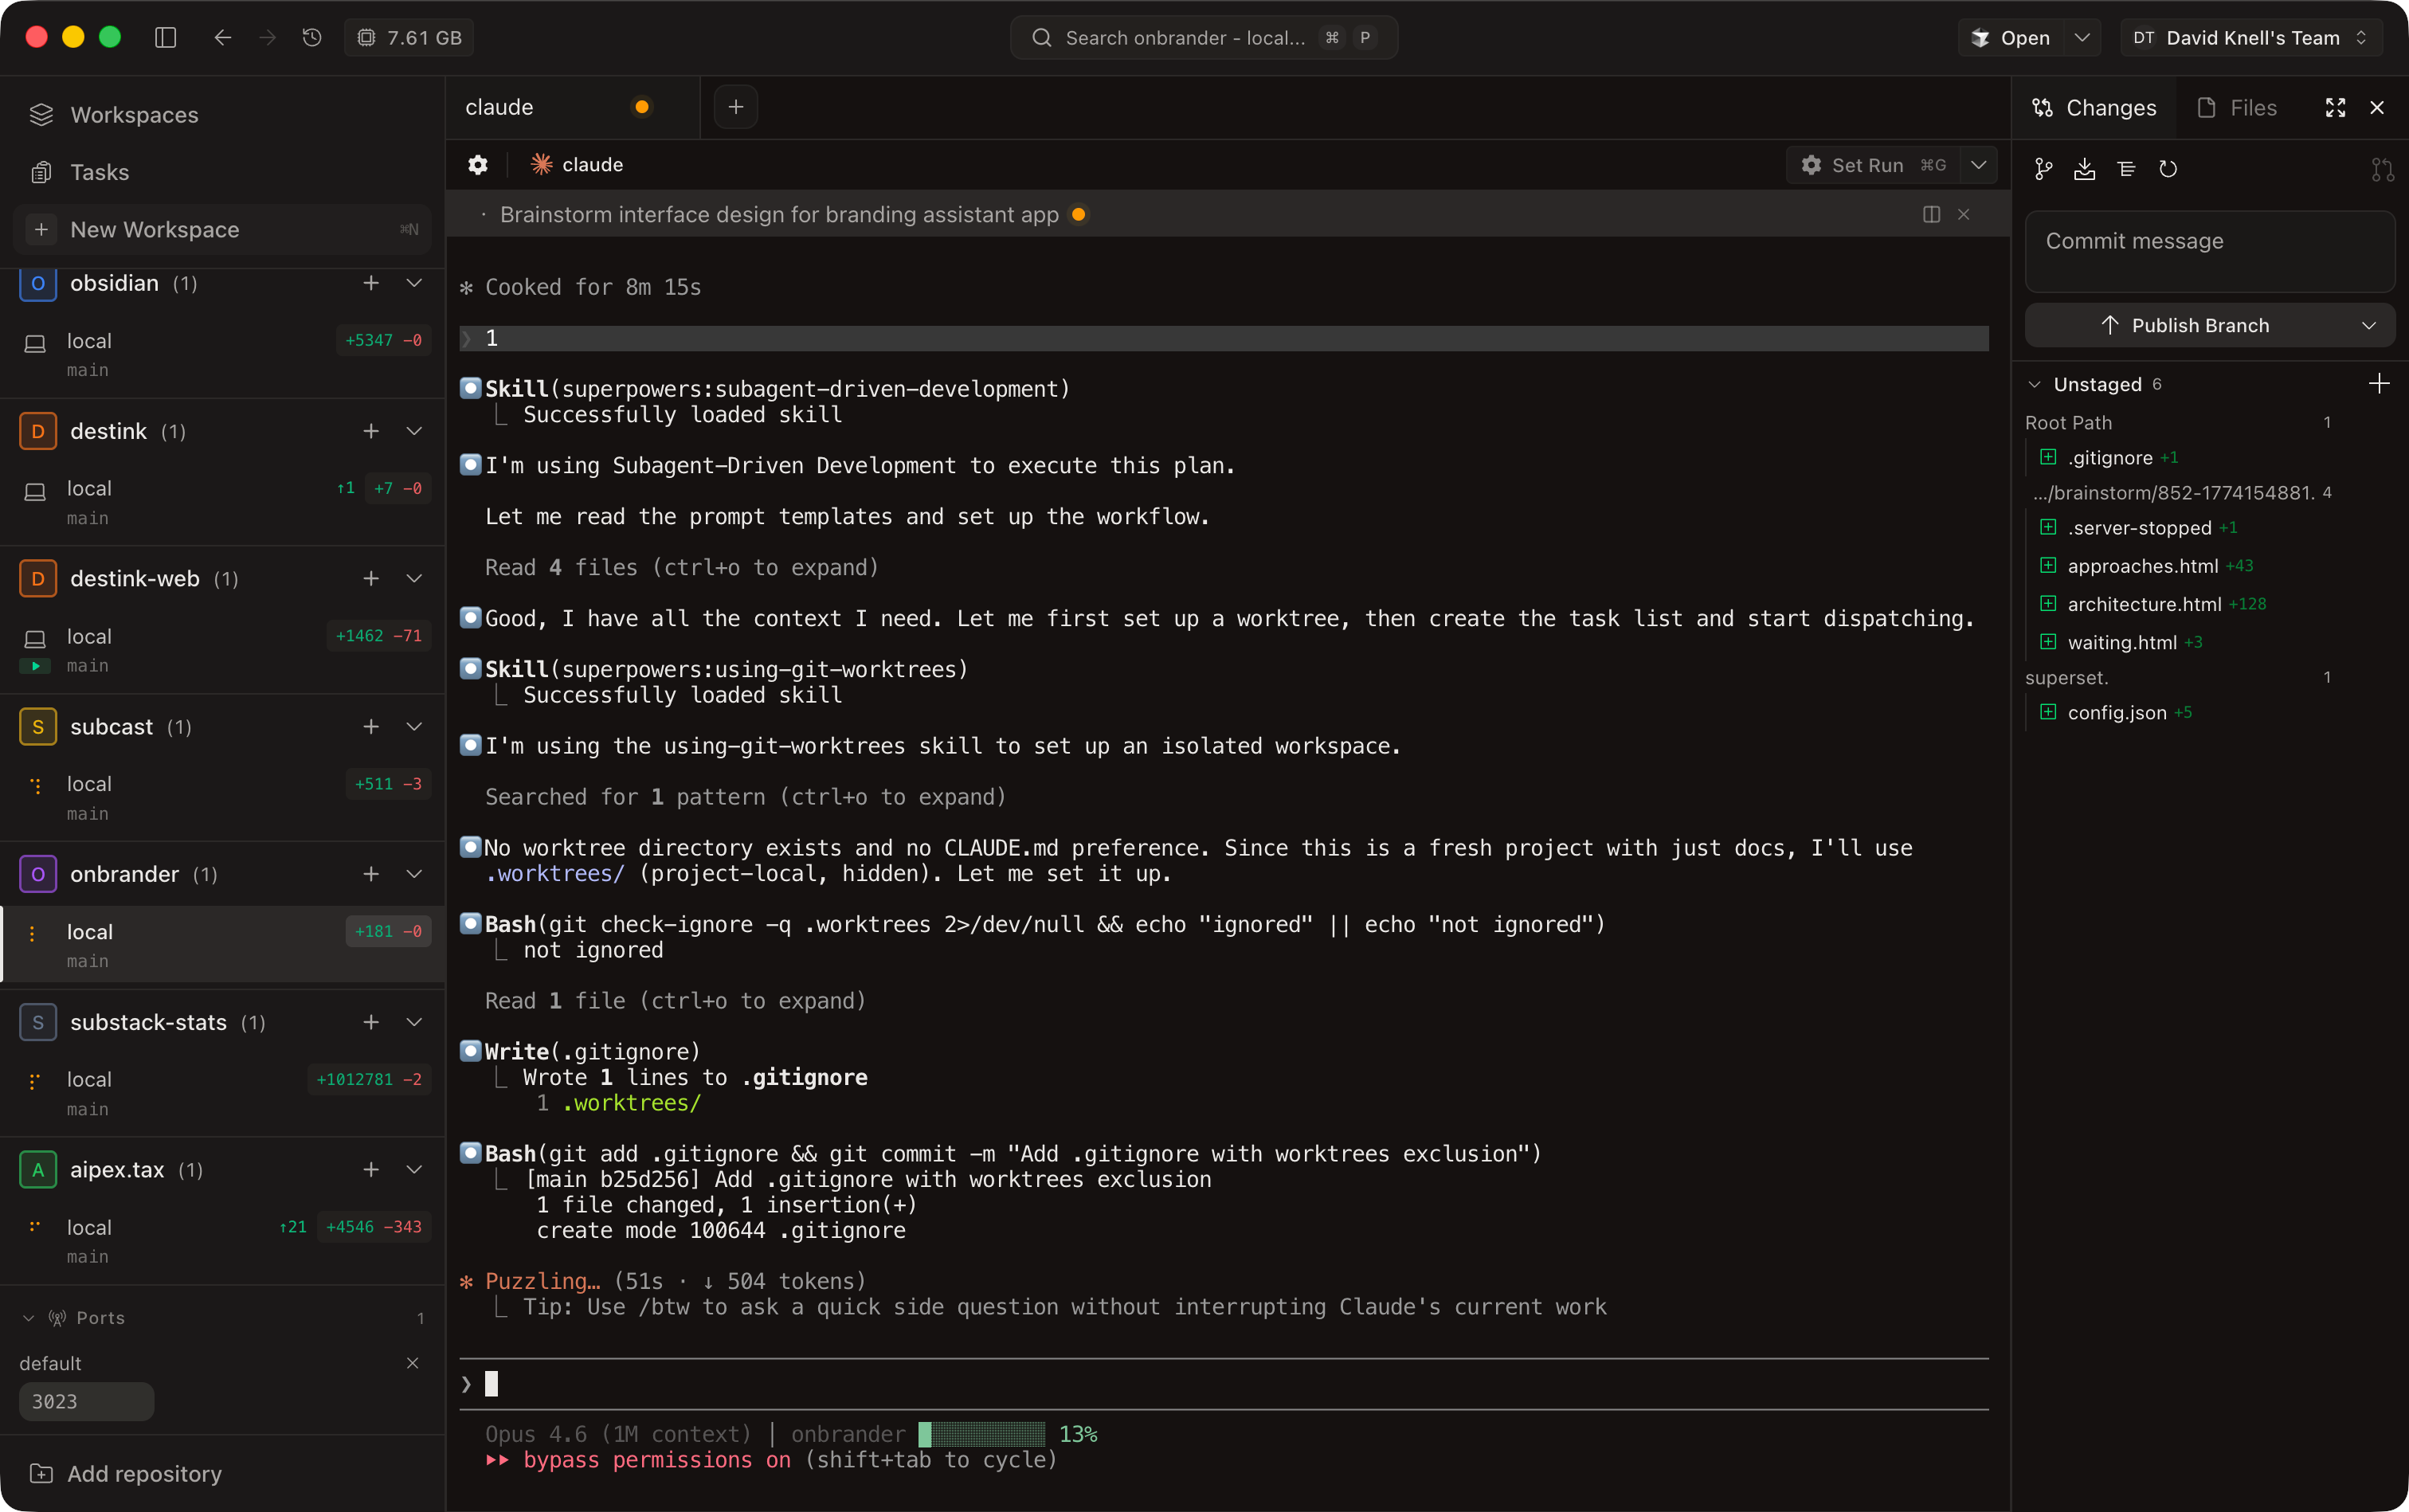Open the history clock icon
The width and height of the screenshot is (2409, 1512).
tap(312, 38)
